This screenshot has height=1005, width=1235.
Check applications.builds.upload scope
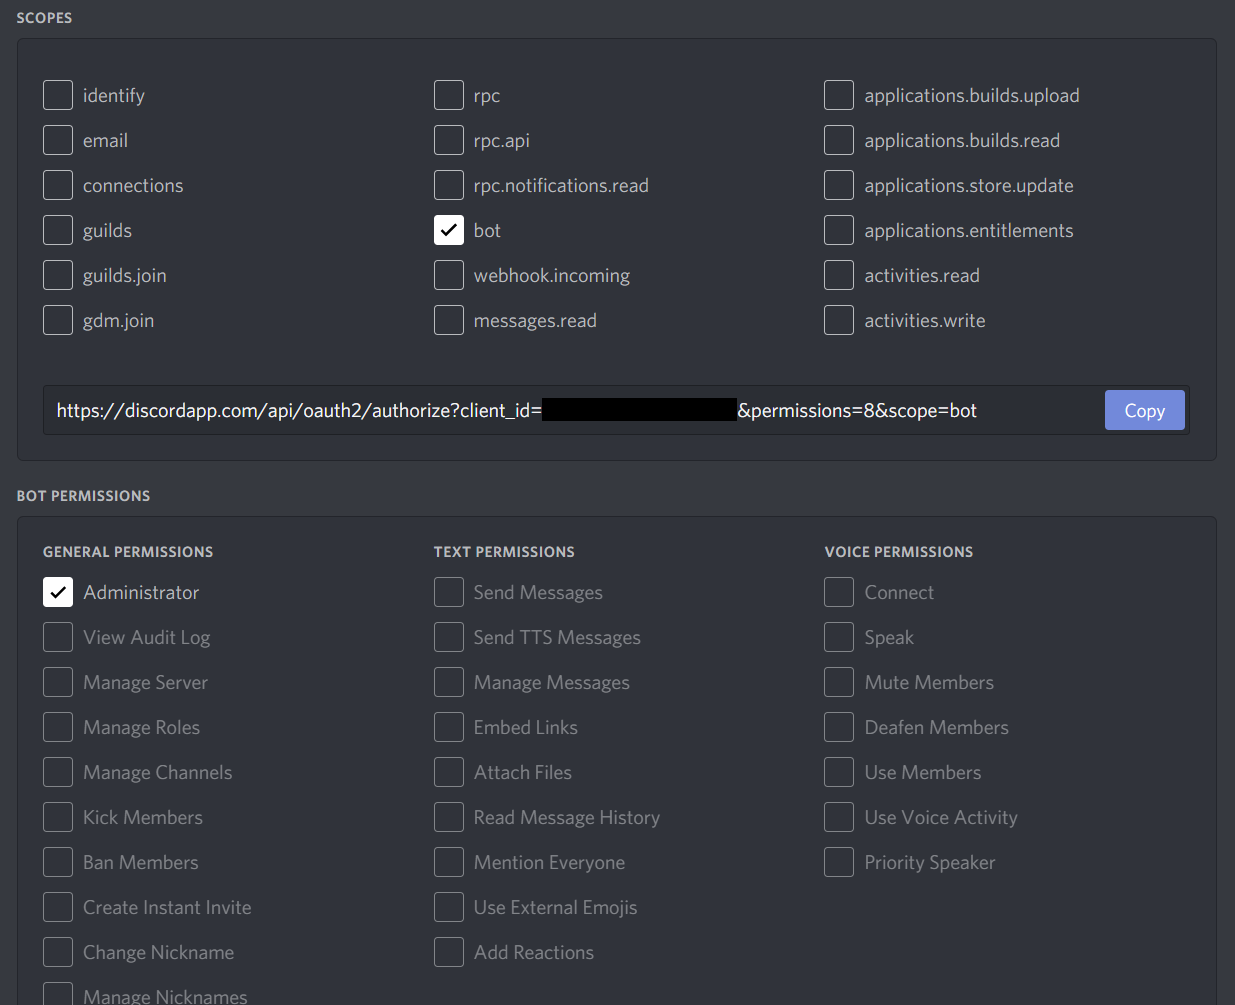point(839,95)
